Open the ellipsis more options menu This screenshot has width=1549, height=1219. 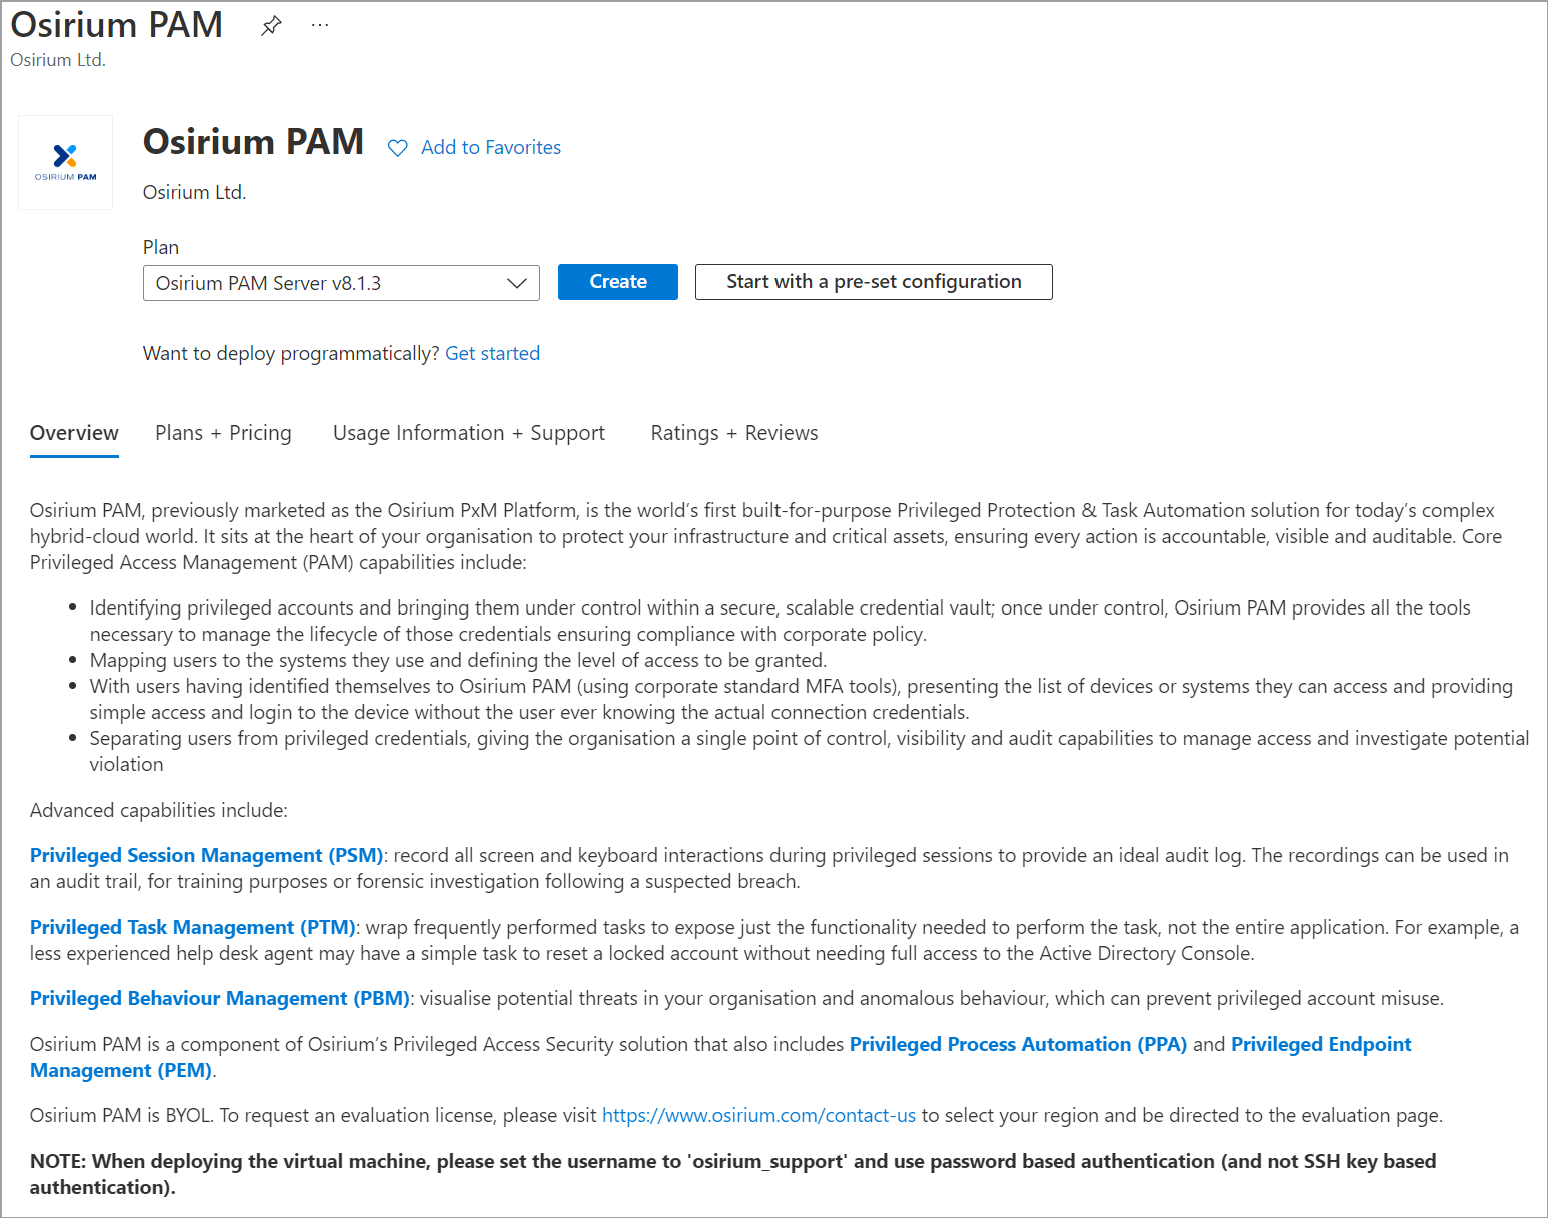click(320, 26)
